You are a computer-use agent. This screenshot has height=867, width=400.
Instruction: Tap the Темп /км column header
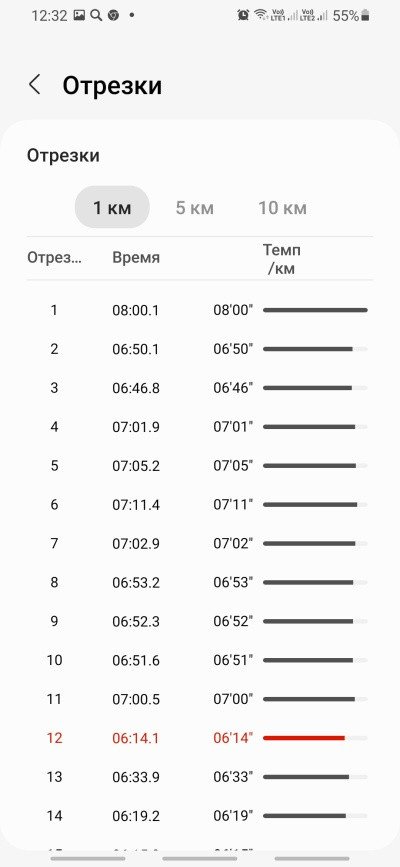click(x=282, y=260)
